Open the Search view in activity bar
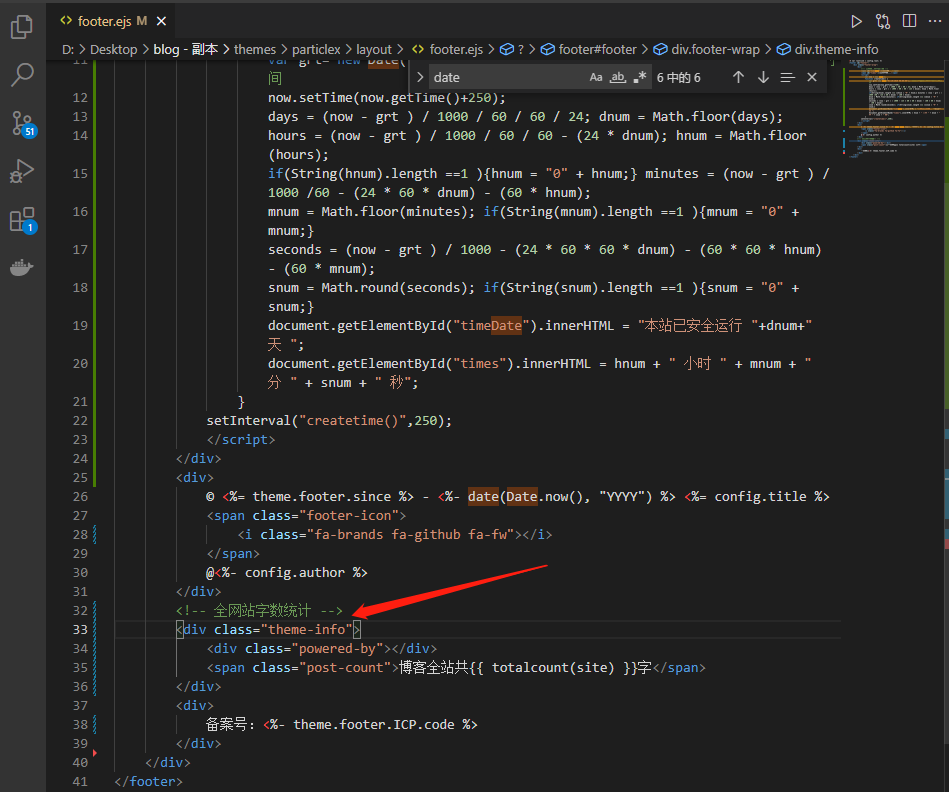Screen dimensions: 949x792 (22, 75)
